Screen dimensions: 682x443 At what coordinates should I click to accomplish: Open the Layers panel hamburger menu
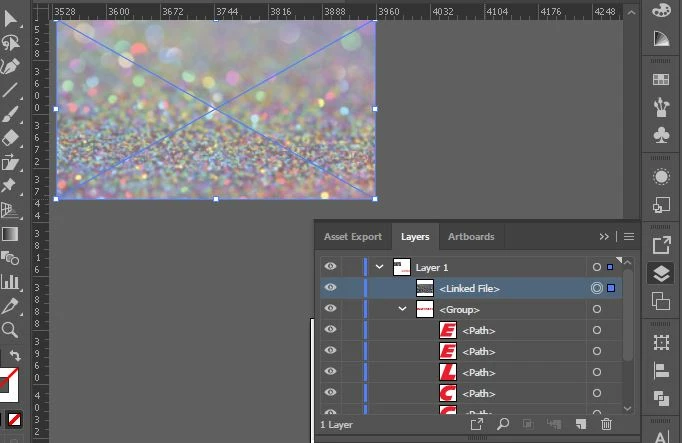(629, 236)
